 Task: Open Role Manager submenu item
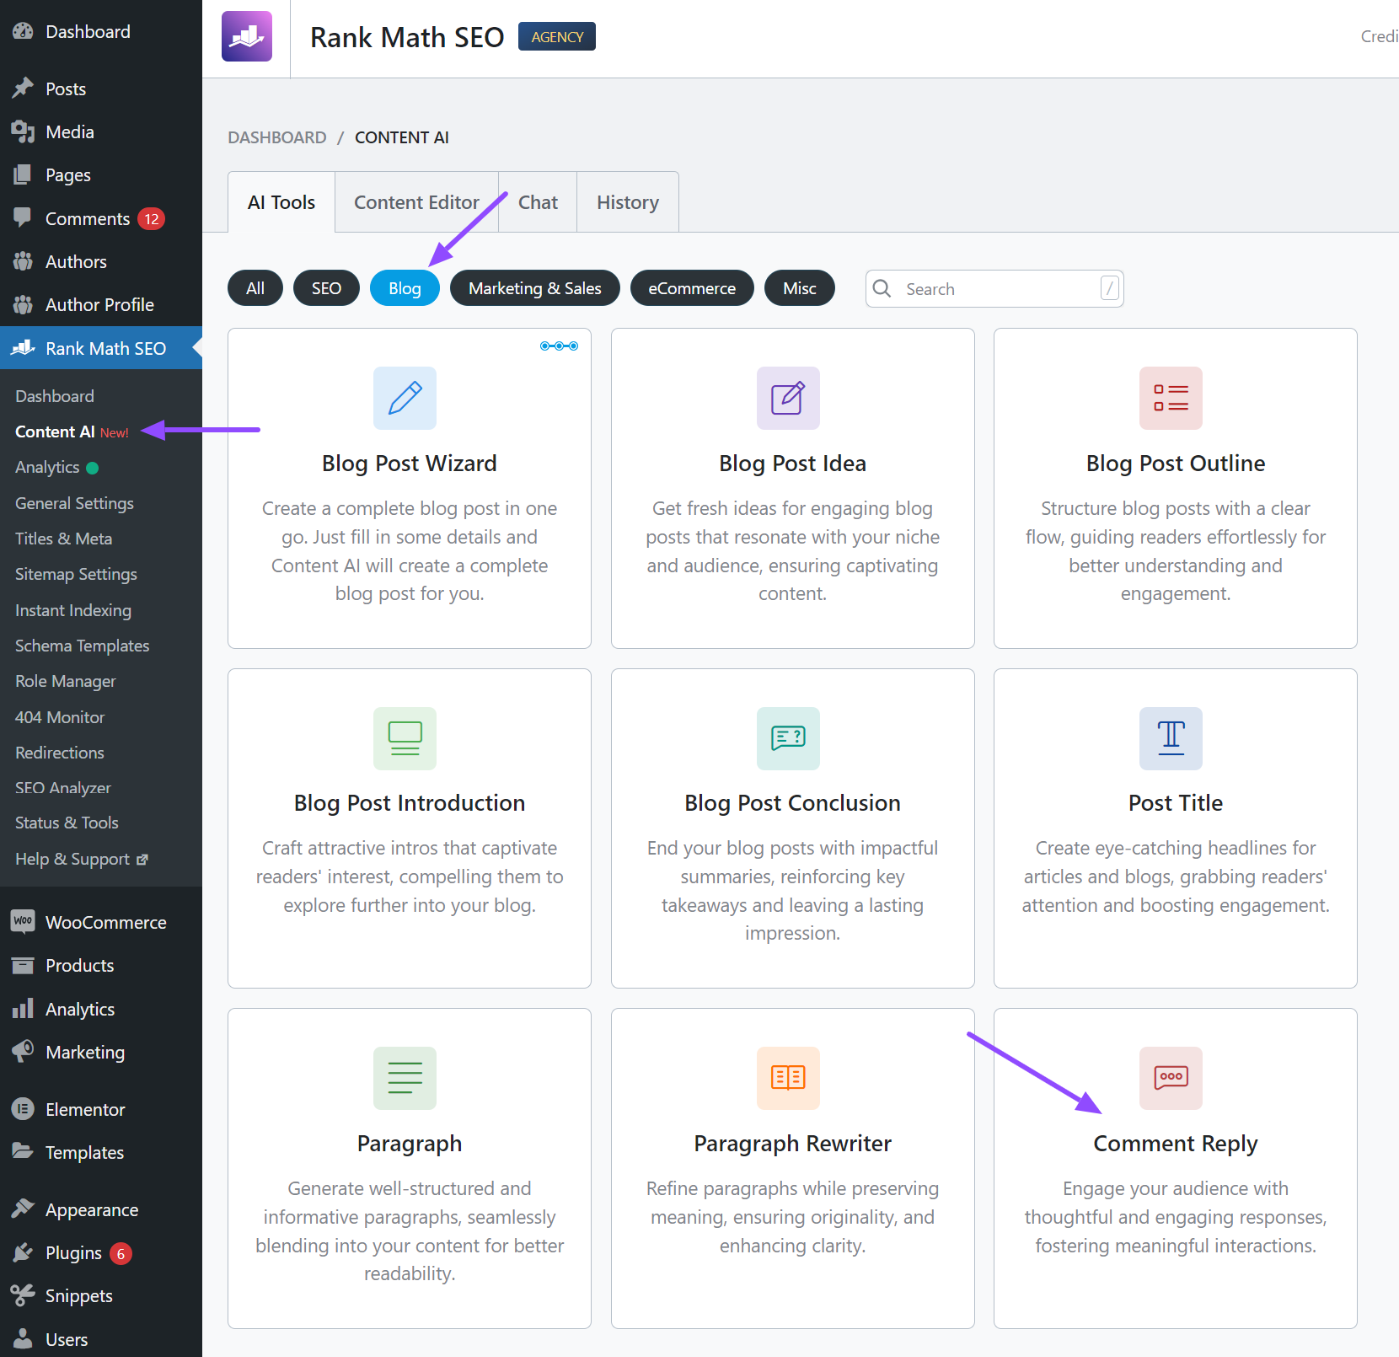point(65,681)
